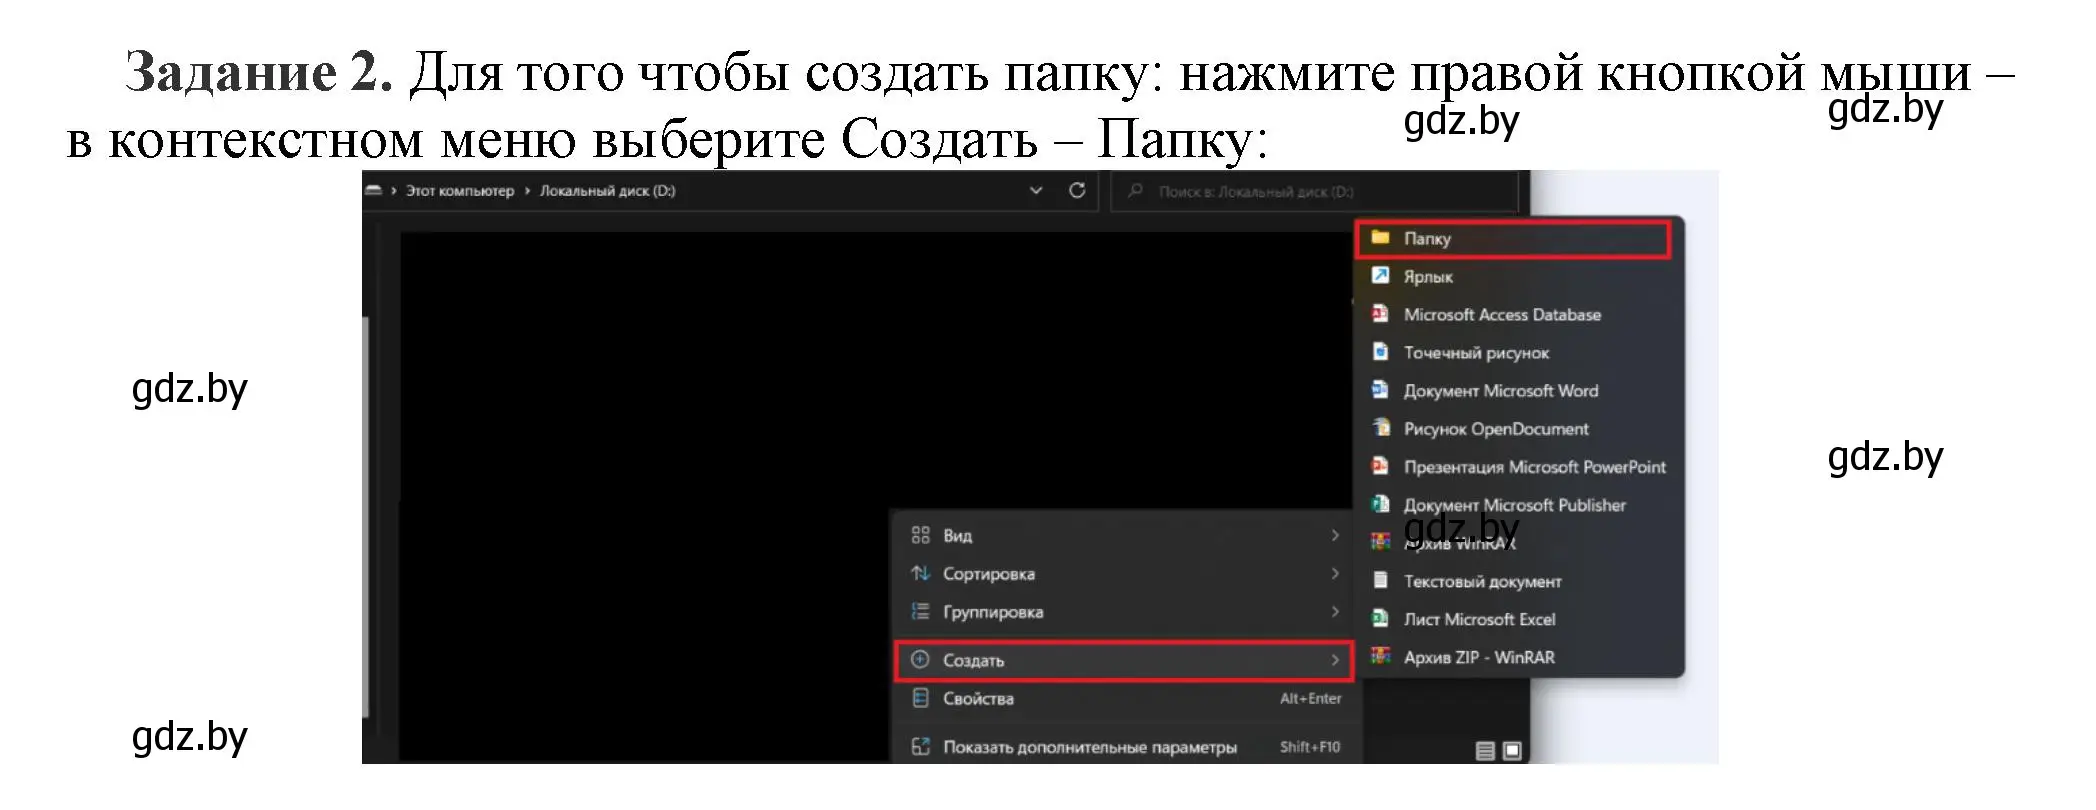Switch to details view icon in status bar
The width and height of the screenshot is (2096, 810).
tap(1486, 751)
